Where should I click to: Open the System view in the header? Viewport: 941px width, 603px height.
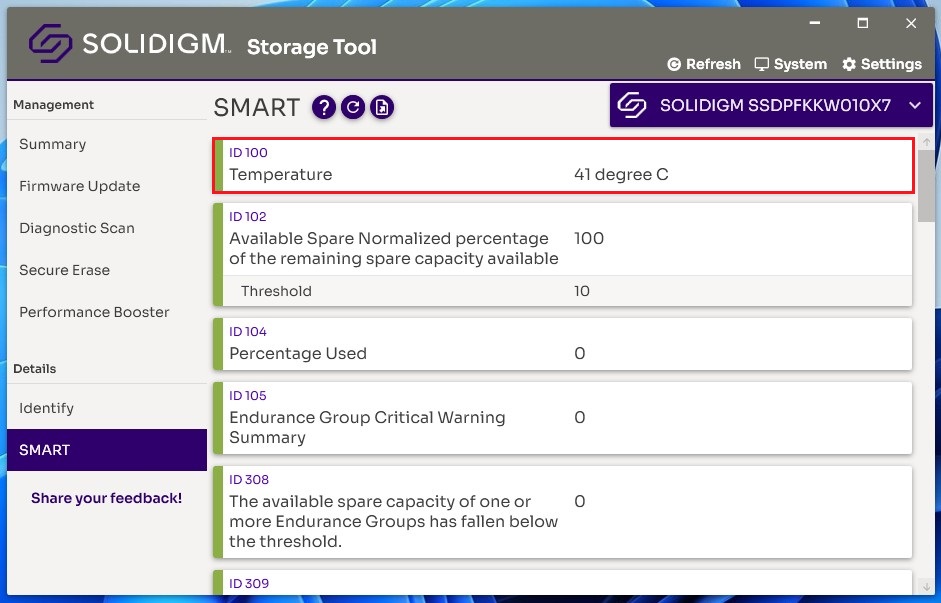[x=790, y=64]
